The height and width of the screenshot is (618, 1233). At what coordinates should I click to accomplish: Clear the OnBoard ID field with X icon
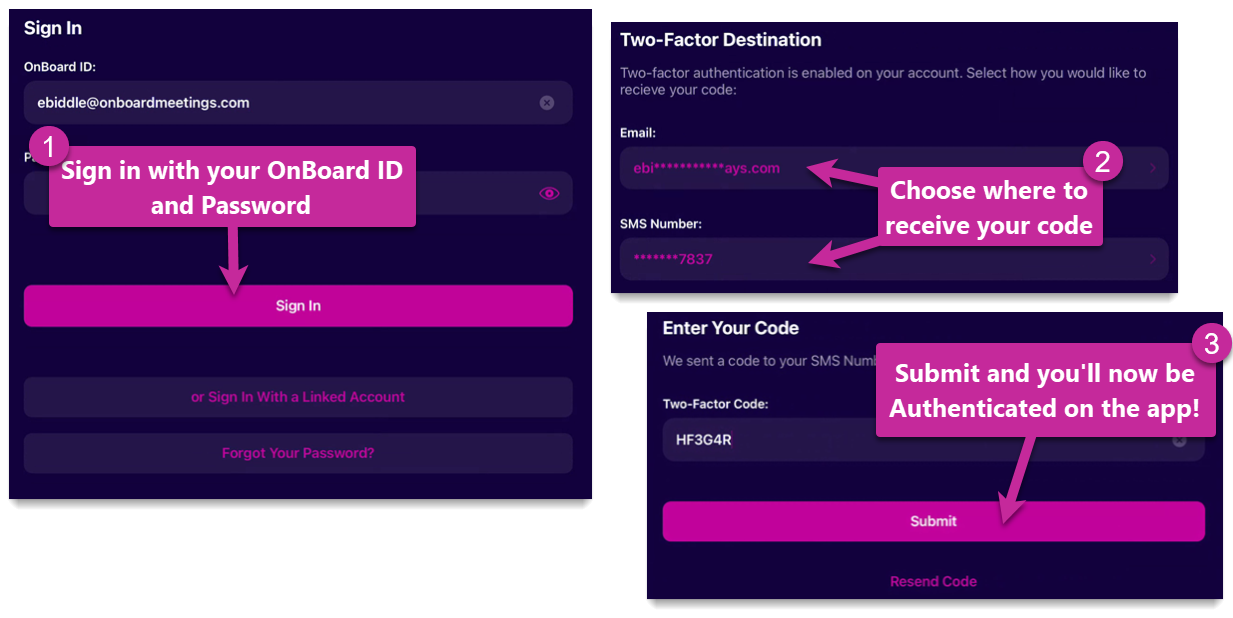(x=547, y=102)
